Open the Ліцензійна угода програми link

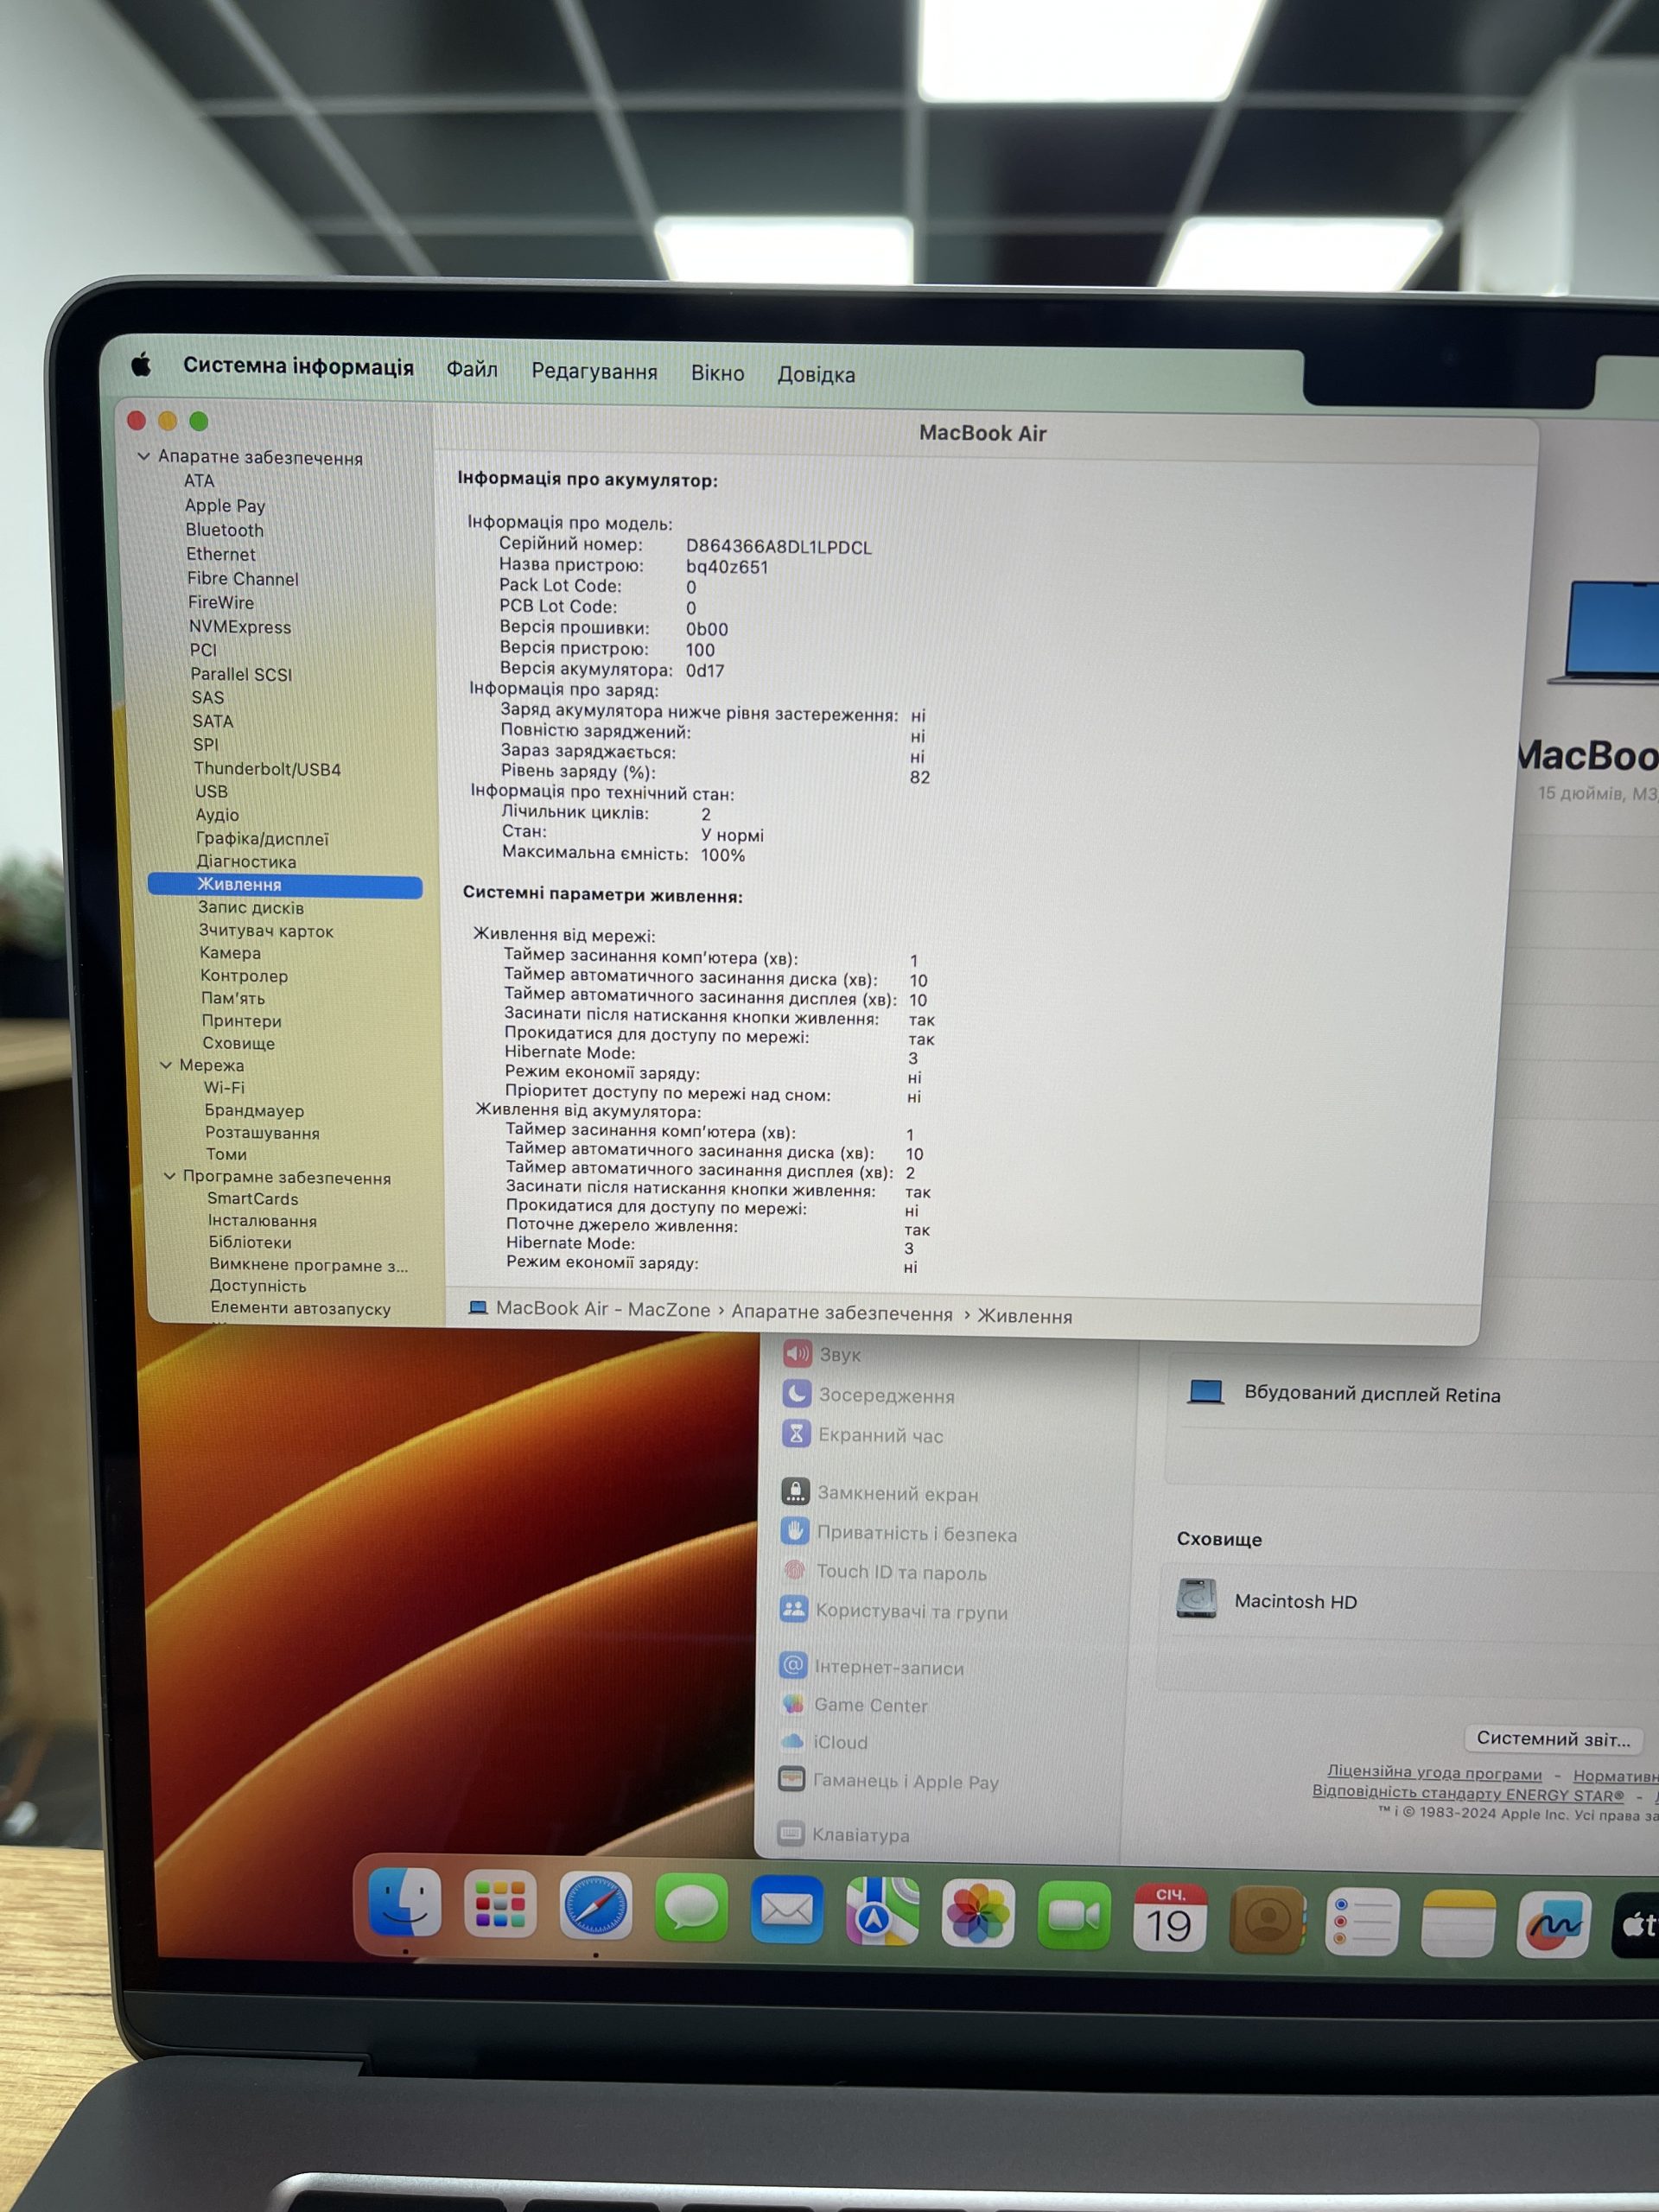point(1434,1773)
